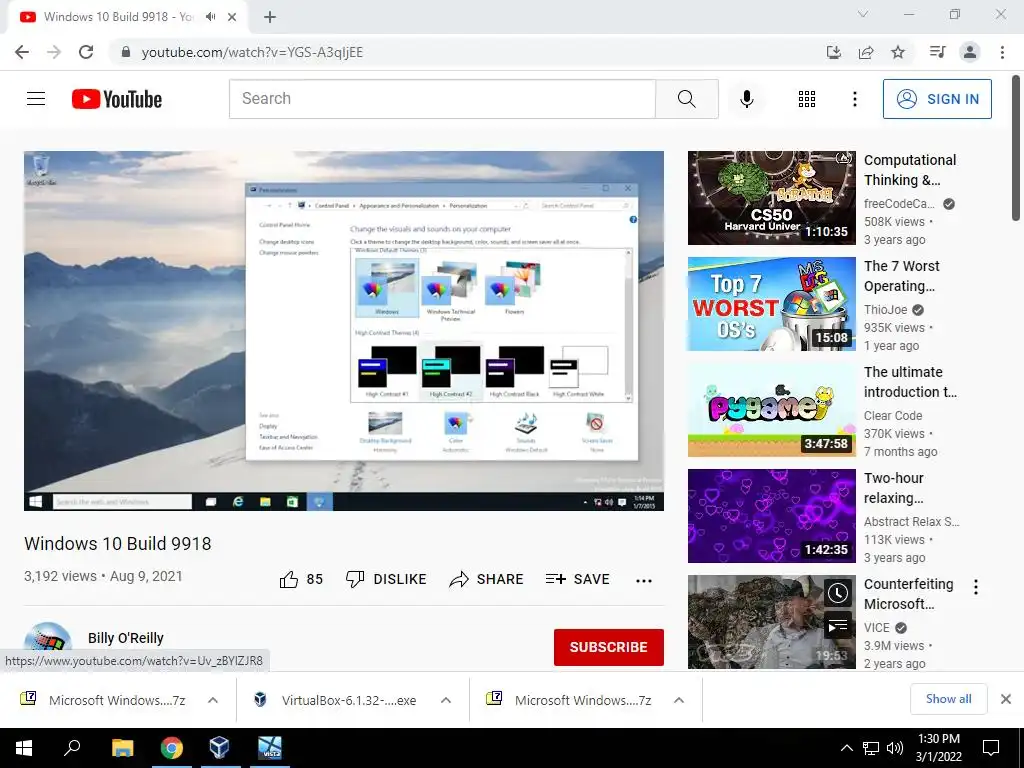Image resolution: width=1024 pixels, height=768 pixels.
Task: Open Chrome profile avatar menu
Action: click(970, 52)
